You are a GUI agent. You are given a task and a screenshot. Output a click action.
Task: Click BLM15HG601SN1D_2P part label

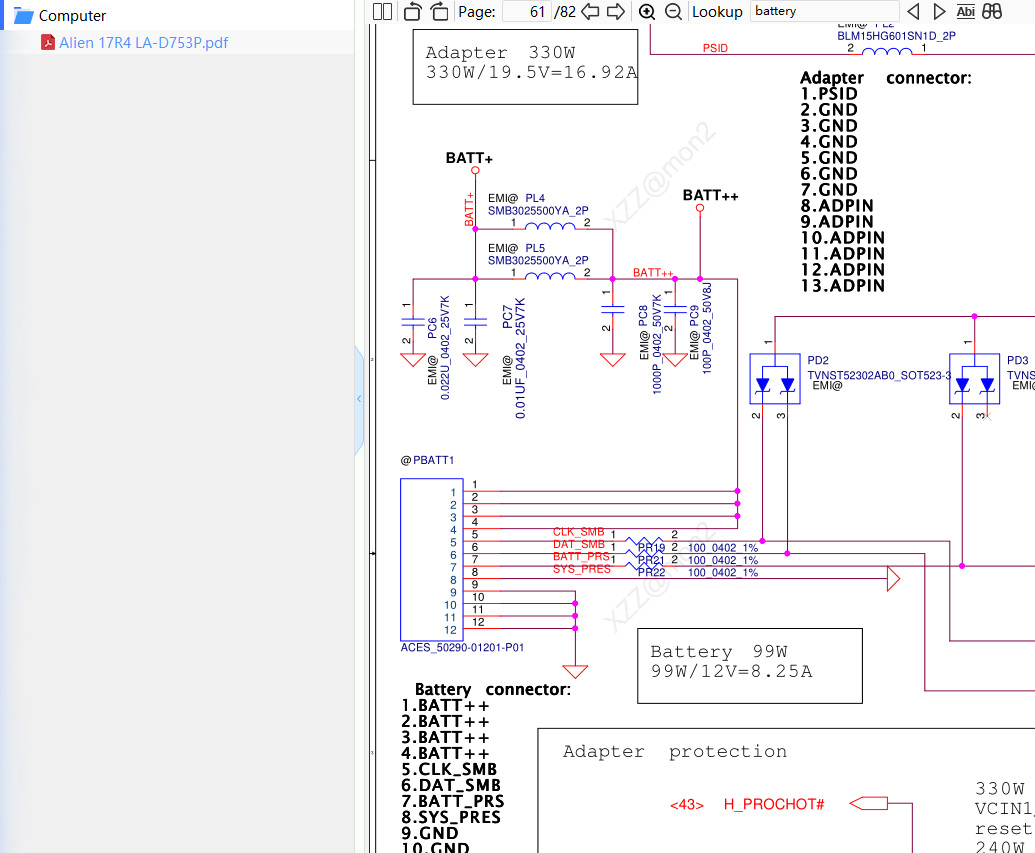pyautogui.click(x=896, y=36)
